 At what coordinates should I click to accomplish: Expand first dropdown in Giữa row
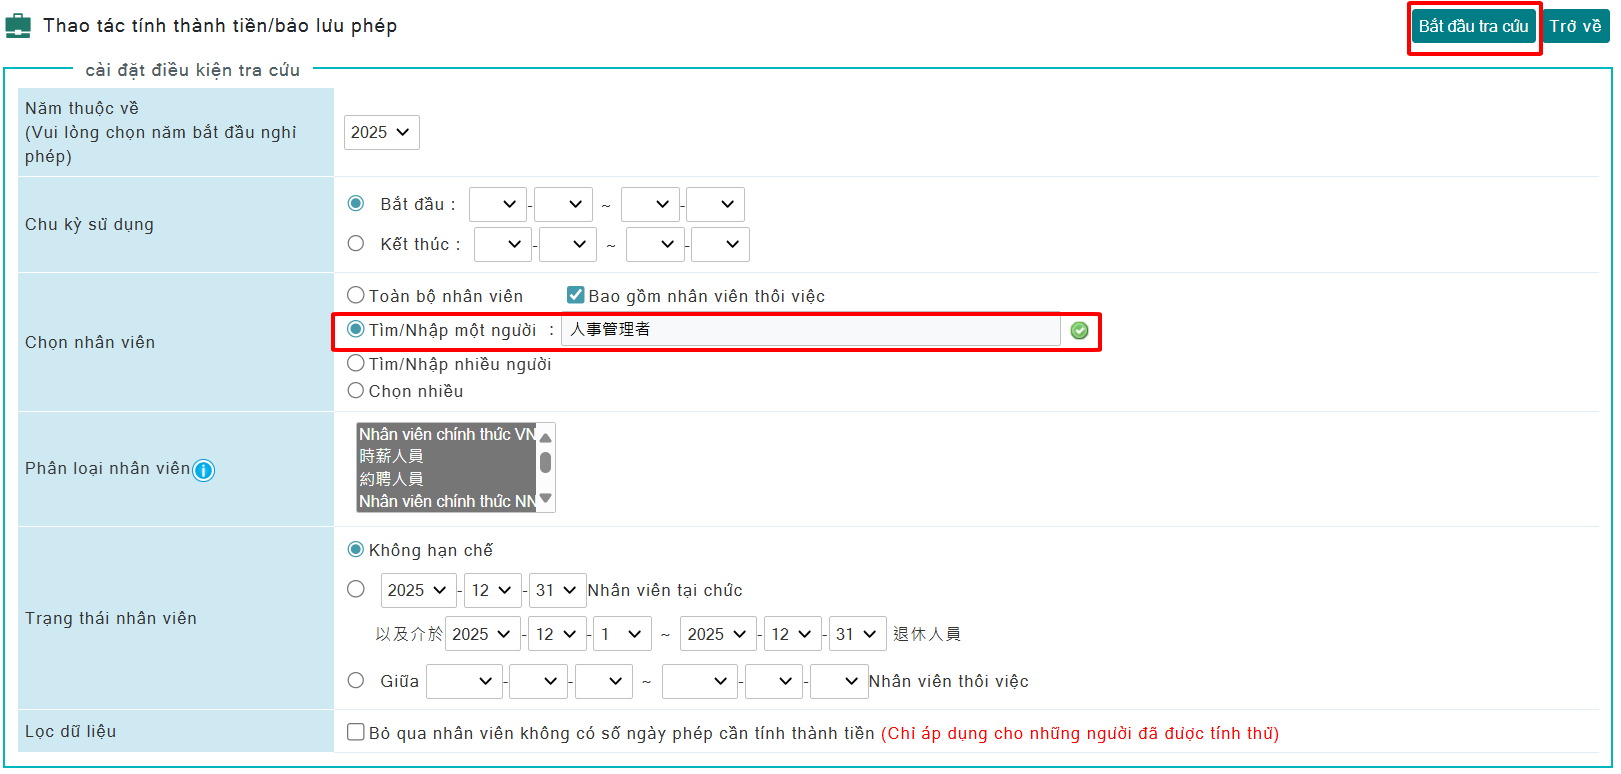[x=463, y=681]
